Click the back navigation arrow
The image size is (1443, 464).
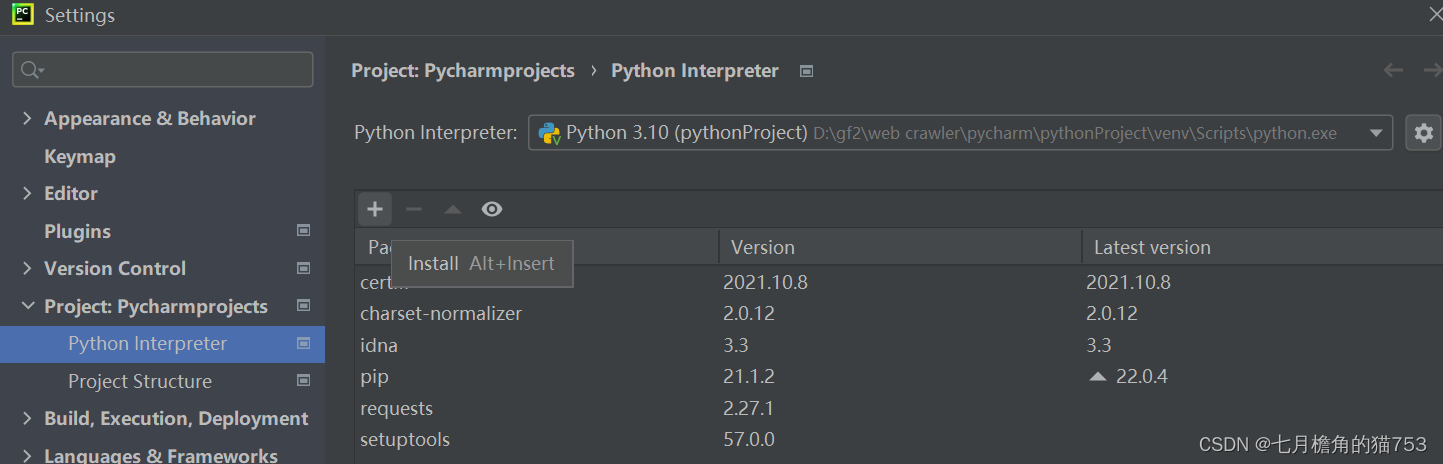(1393, 70)
